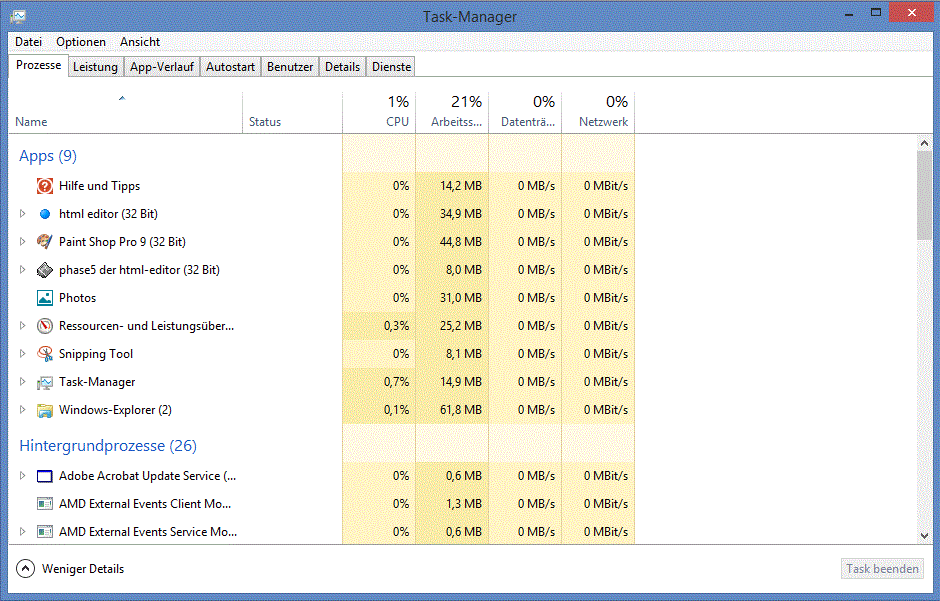The image size is (940, 601).
Task: Expand the Task-Manager process entry
Action: (x=23, y=382)
